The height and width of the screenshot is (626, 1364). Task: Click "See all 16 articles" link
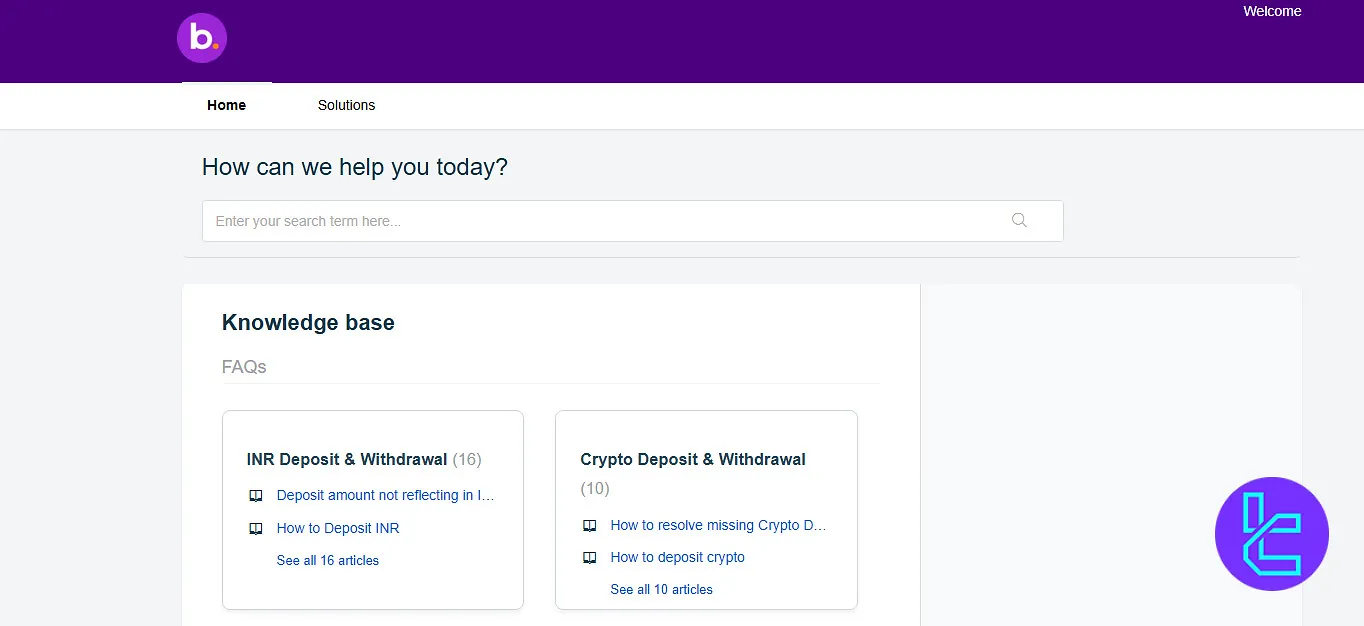pos(327,560)
